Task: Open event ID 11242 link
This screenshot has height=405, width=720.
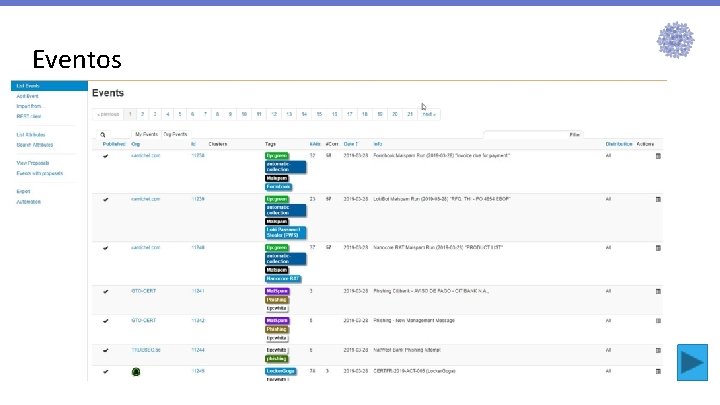Action: pos(198,321)
